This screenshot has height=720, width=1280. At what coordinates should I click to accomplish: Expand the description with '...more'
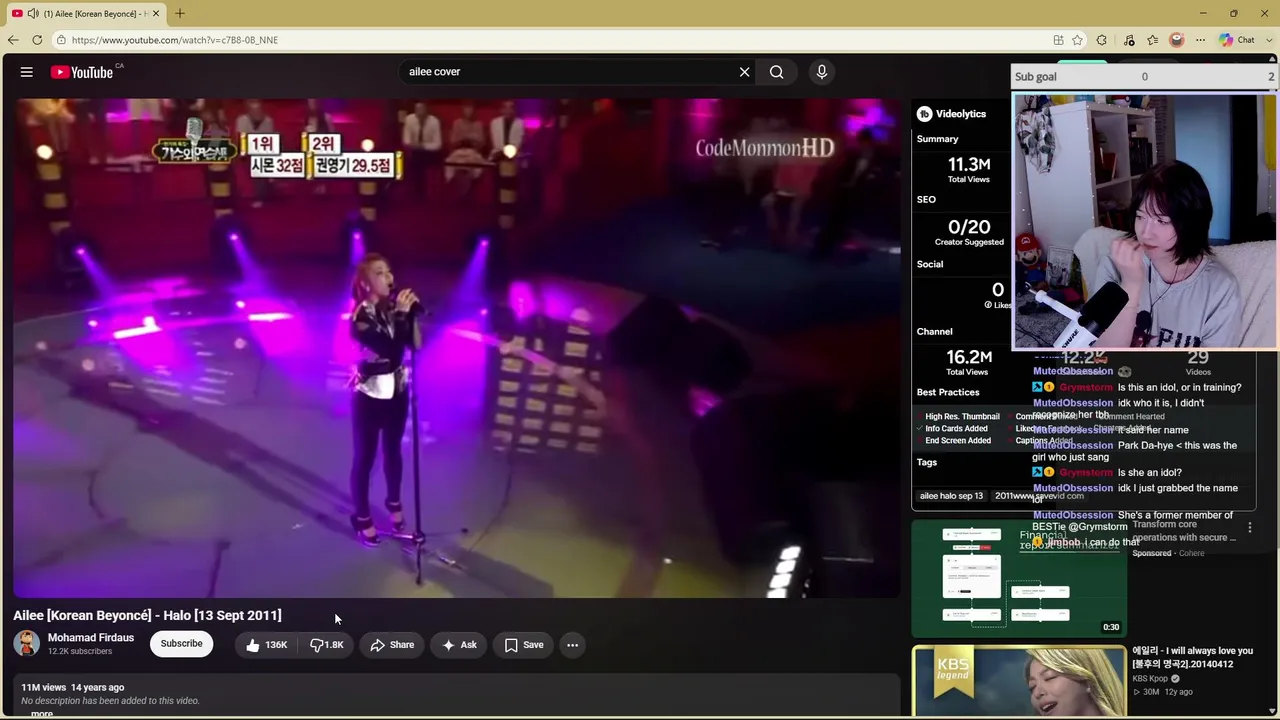42,714
